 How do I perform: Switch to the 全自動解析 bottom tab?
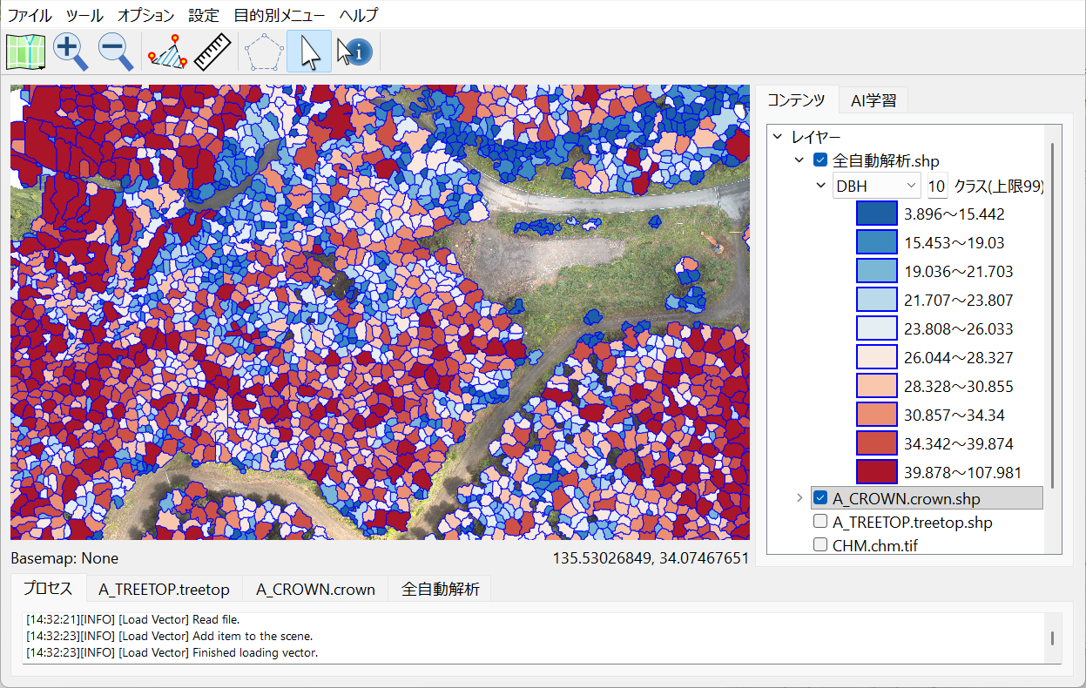tap(440, 589)
